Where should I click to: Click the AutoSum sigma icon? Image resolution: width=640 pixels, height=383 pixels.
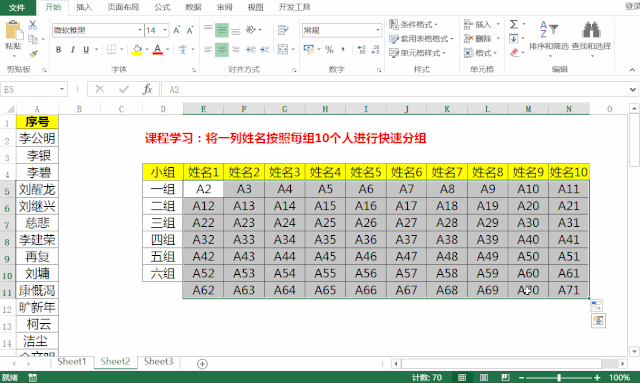pyautogui.click(x=514, y=24)
